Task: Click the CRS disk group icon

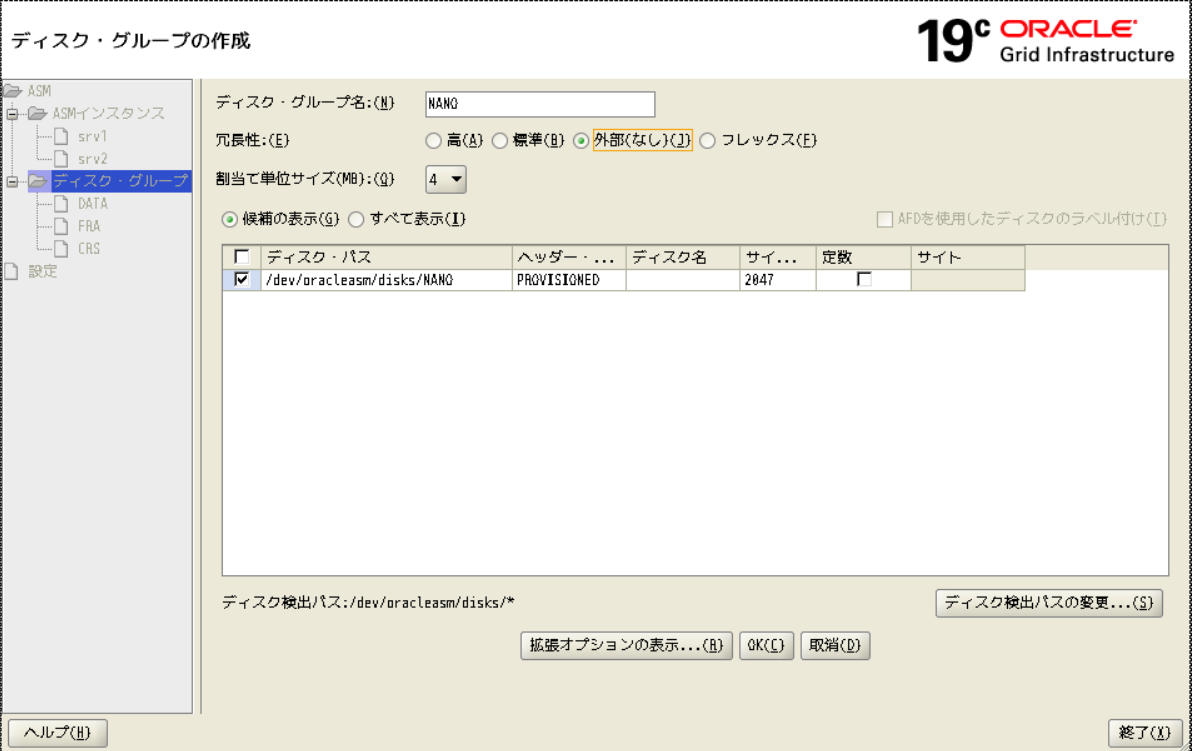Action: [62, 249]
